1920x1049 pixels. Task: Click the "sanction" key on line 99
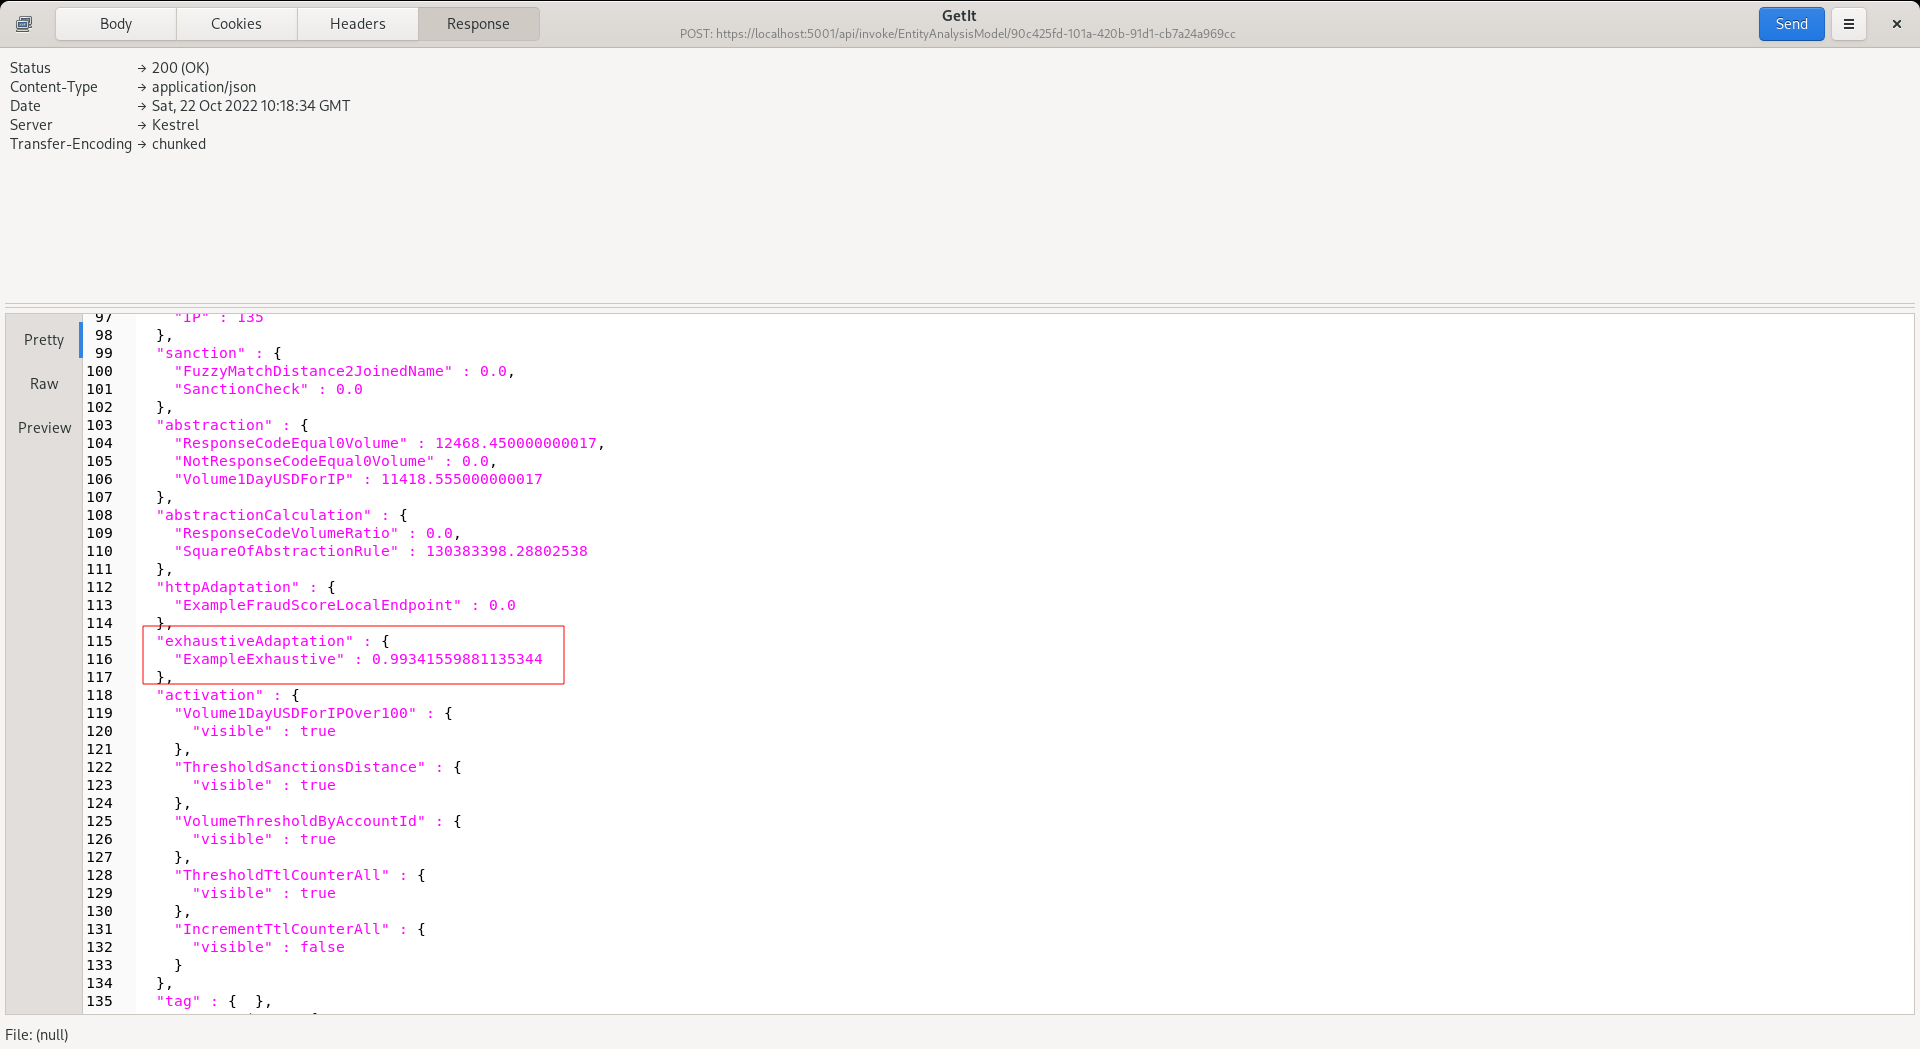point(201,353)
